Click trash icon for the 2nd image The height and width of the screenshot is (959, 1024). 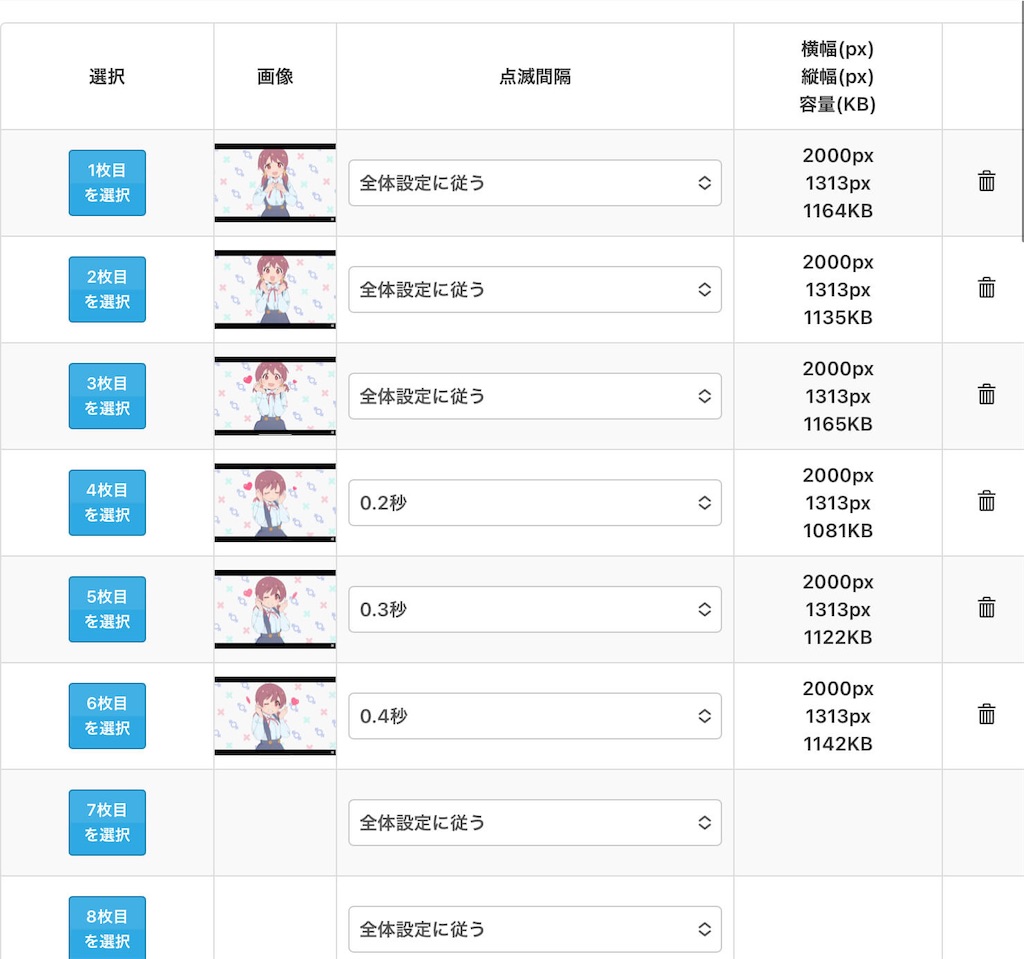(x=986, y=287)
